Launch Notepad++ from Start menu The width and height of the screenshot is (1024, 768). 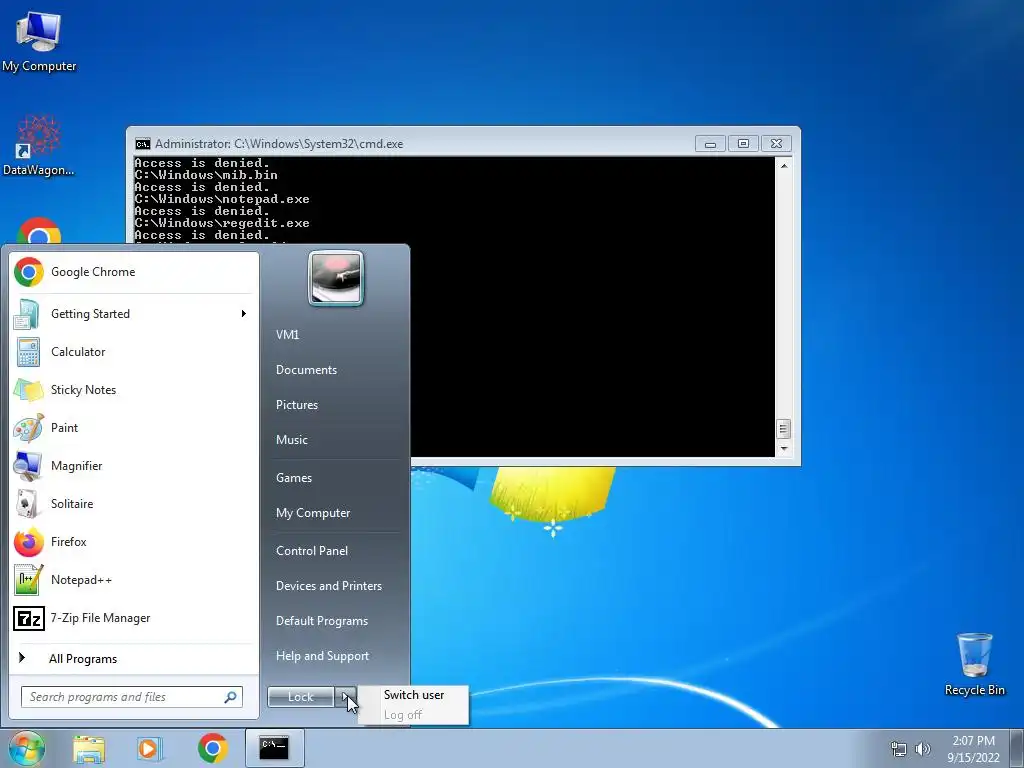(x=133, y=580)
